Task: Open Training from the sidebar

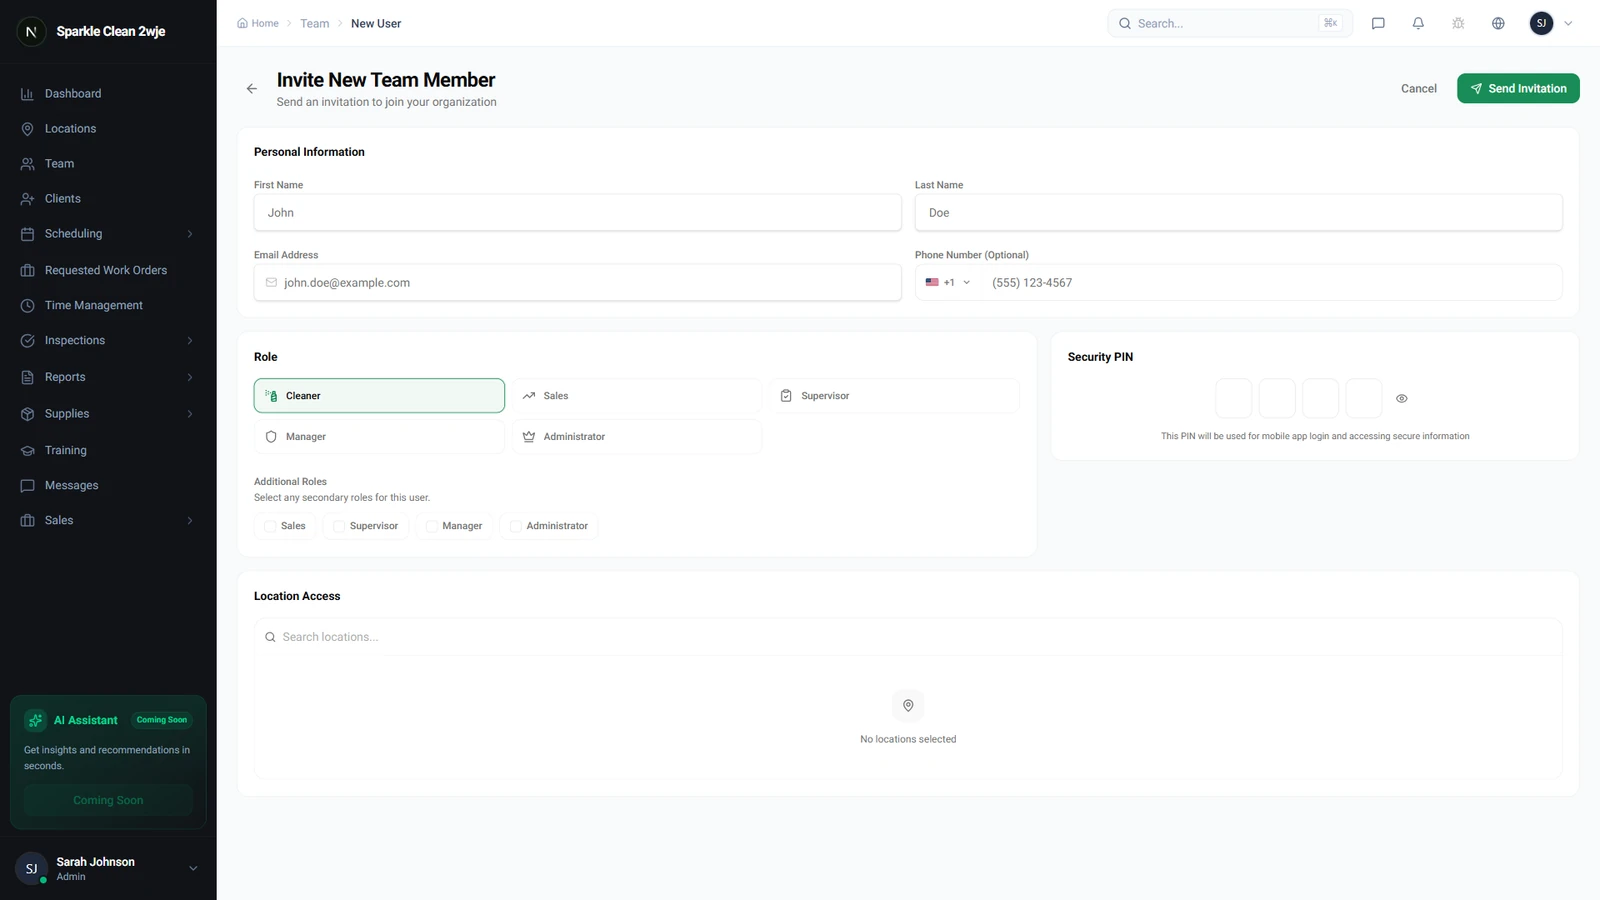Action: (108, 451)
